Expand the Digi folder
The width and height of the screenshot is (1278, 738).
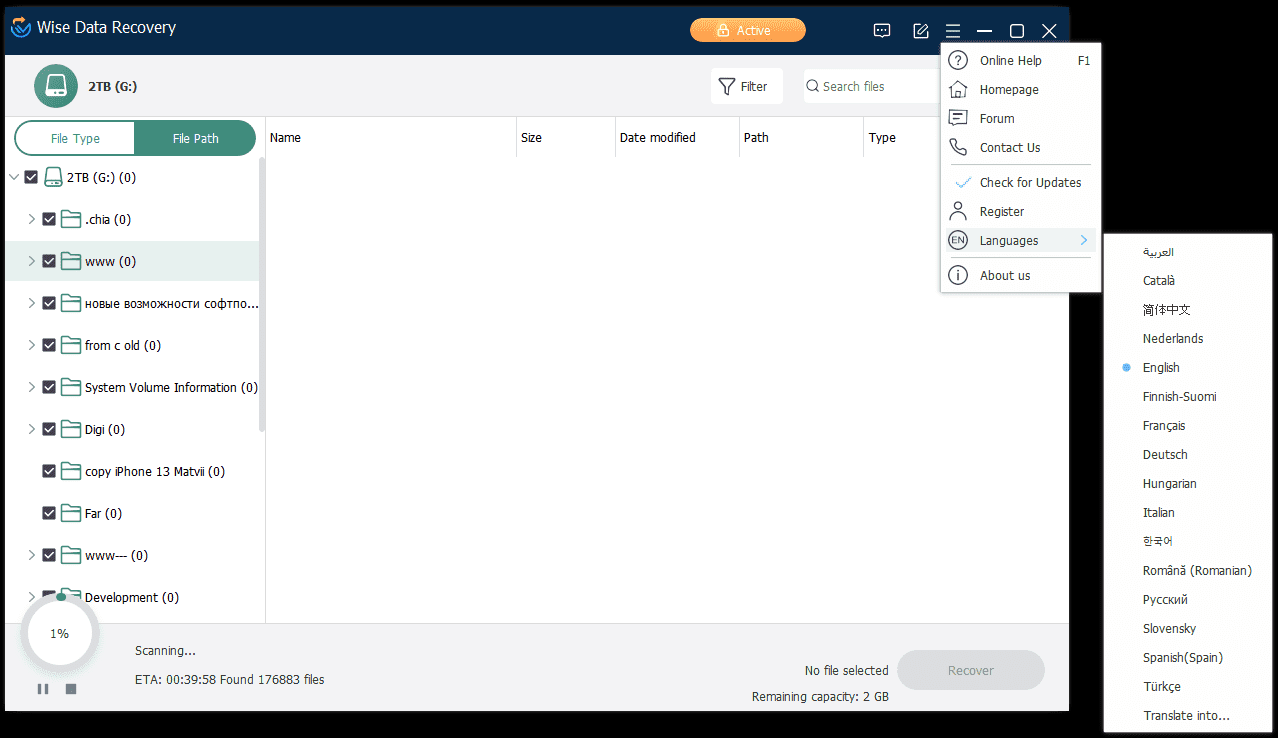(x=31, y=429)
